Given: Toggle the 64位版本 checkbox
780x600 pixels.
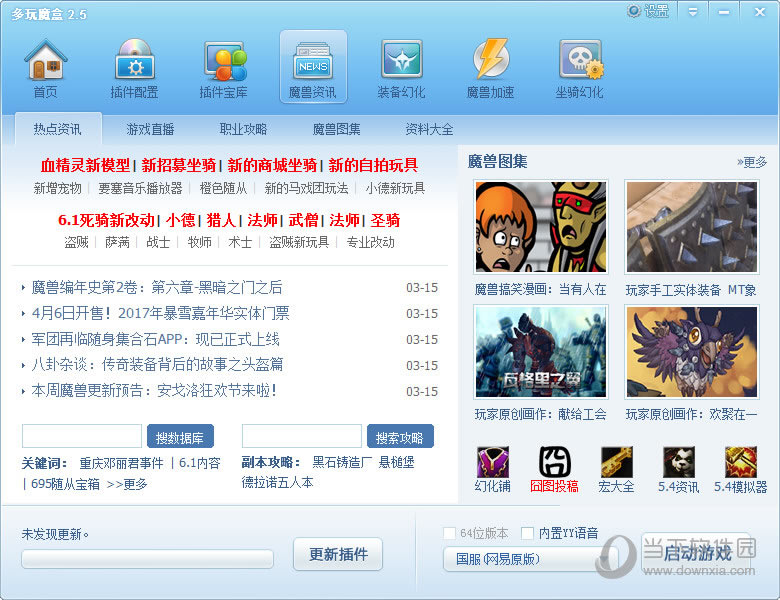Looking at the screenshot, I should click(449, 533).
